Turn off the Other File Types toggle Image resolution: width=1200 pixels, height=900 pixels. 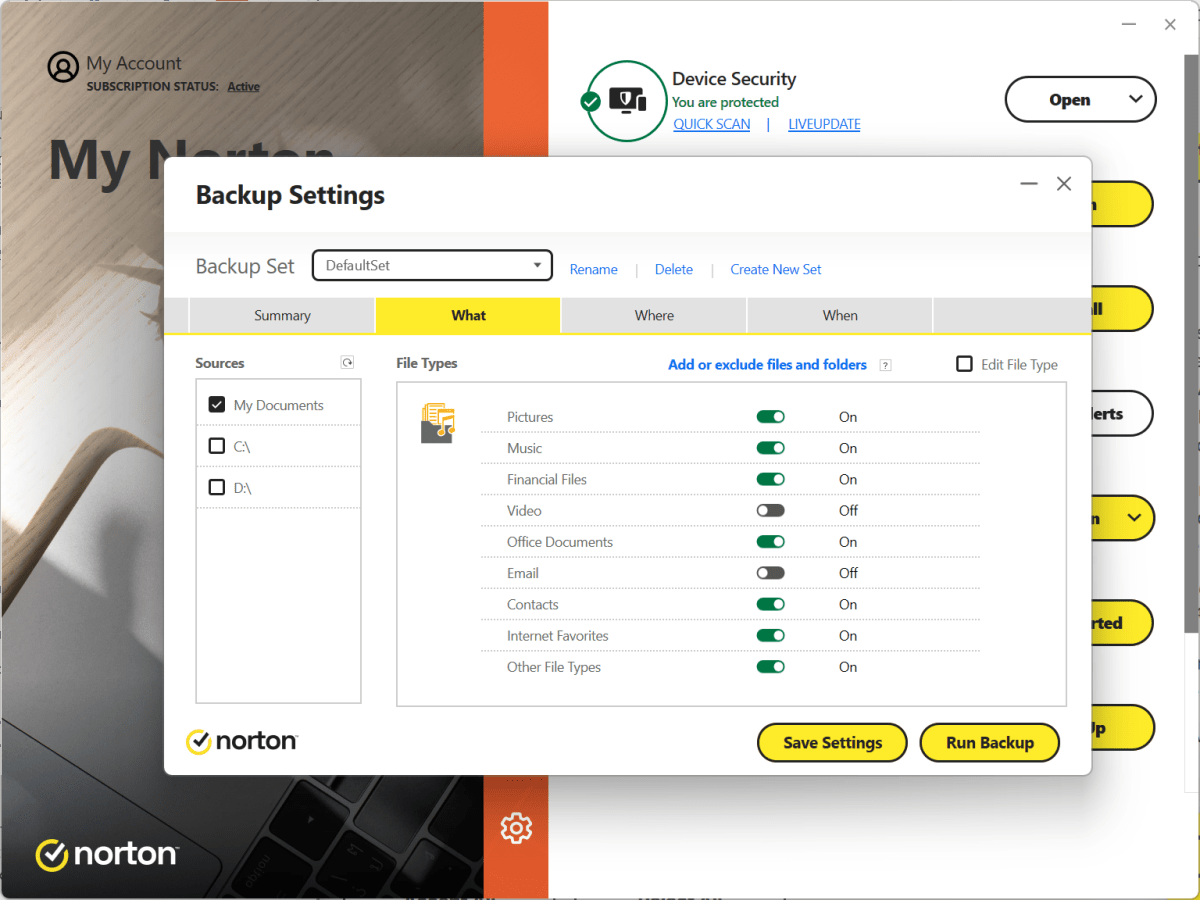pyautogui.click(x=770, y=667)
